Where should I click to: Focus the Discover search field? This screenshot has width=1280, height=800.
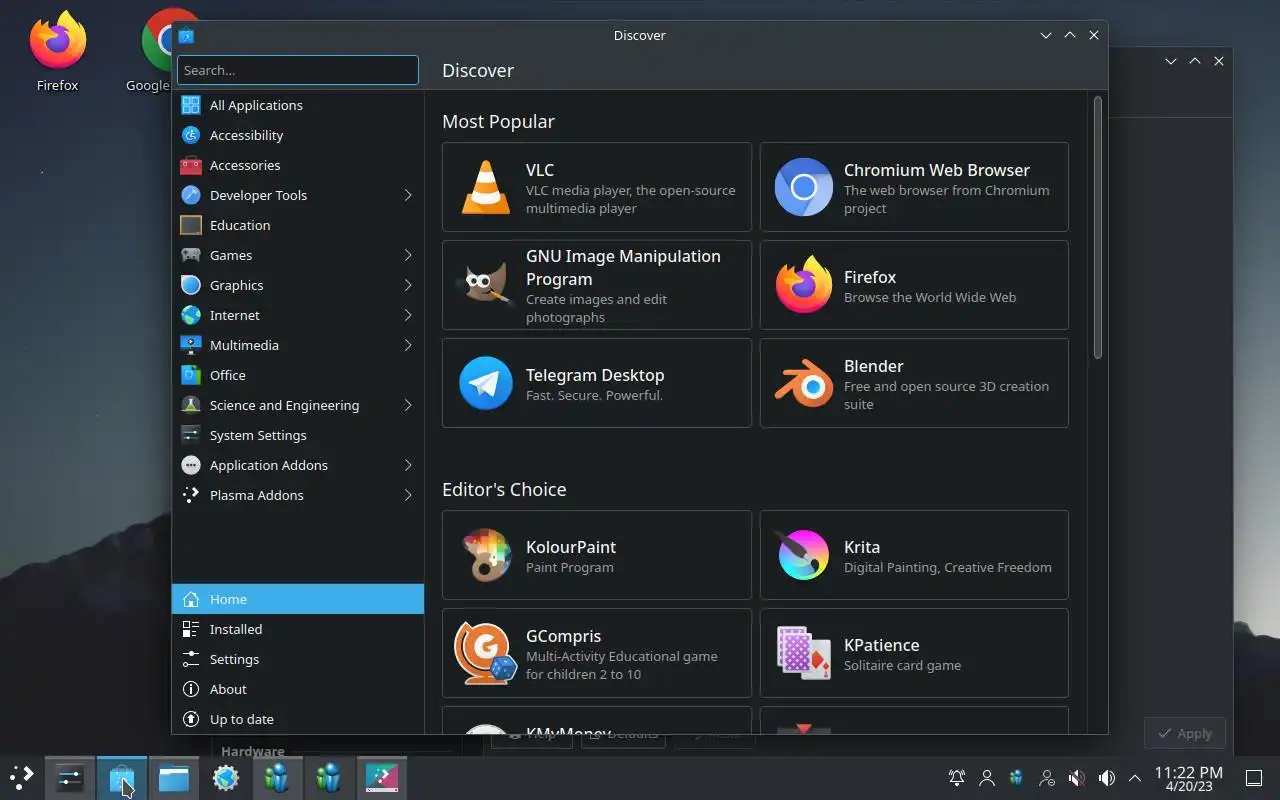pos(298,70)
